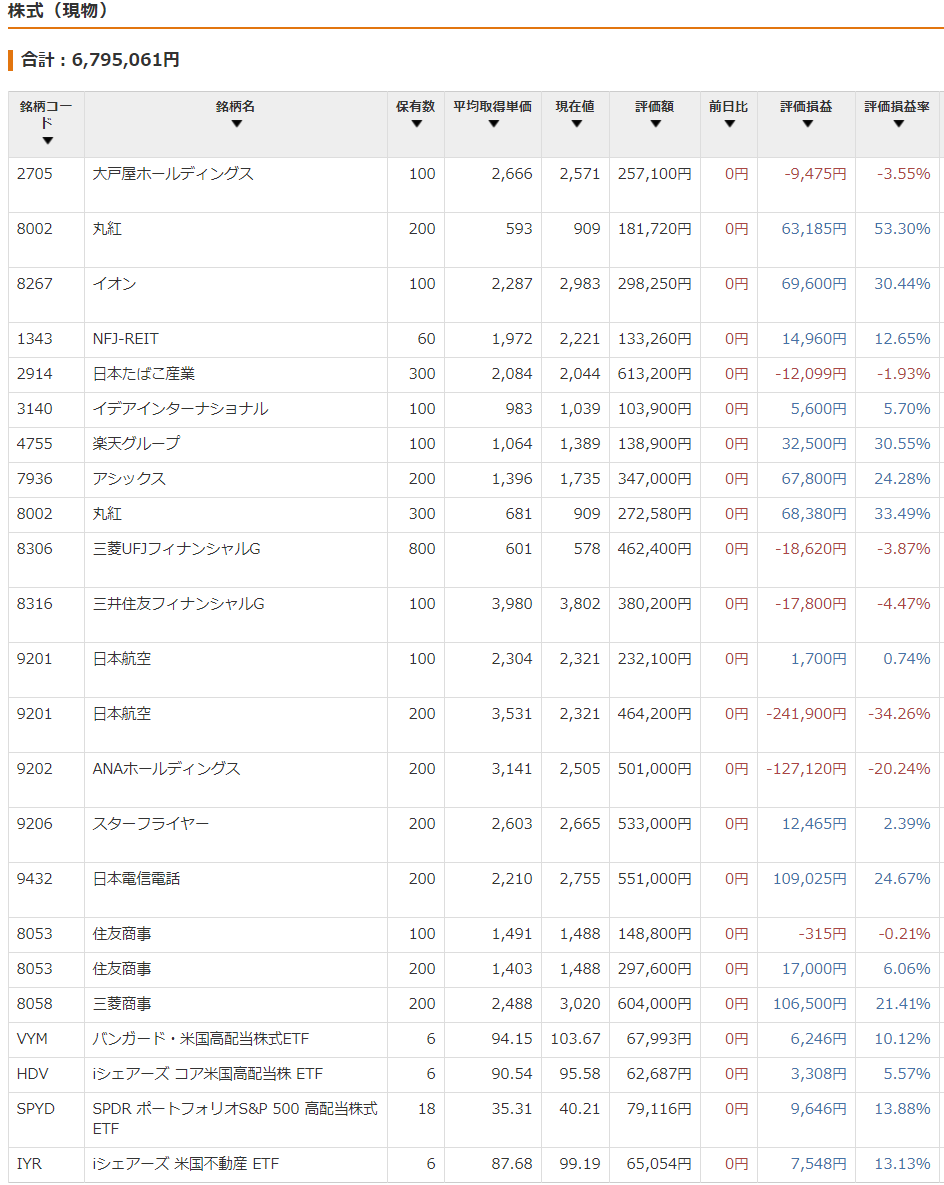The height and width of the screenshot is (1185, 944).
Task: Click the イオン stock name
Action: coord(114,284)
